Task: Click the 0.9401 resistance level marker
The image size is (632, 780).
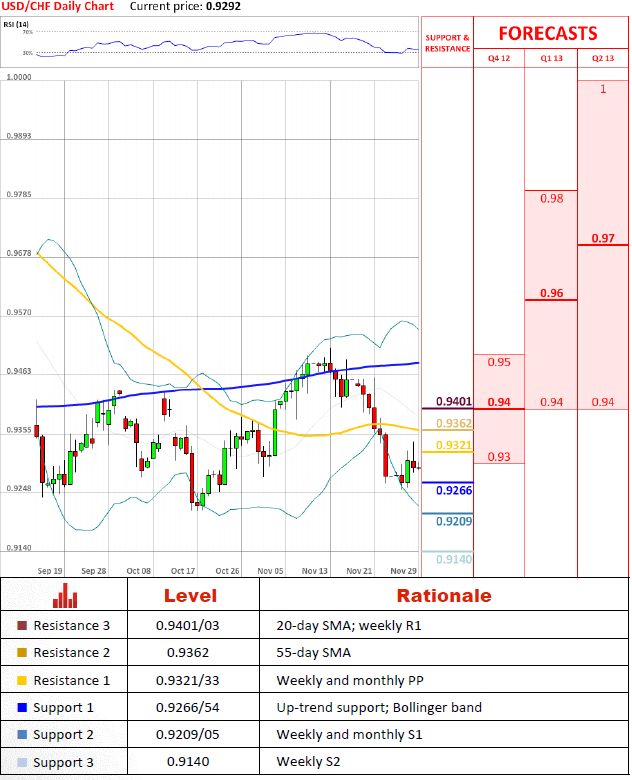Action: click(453, 403)
